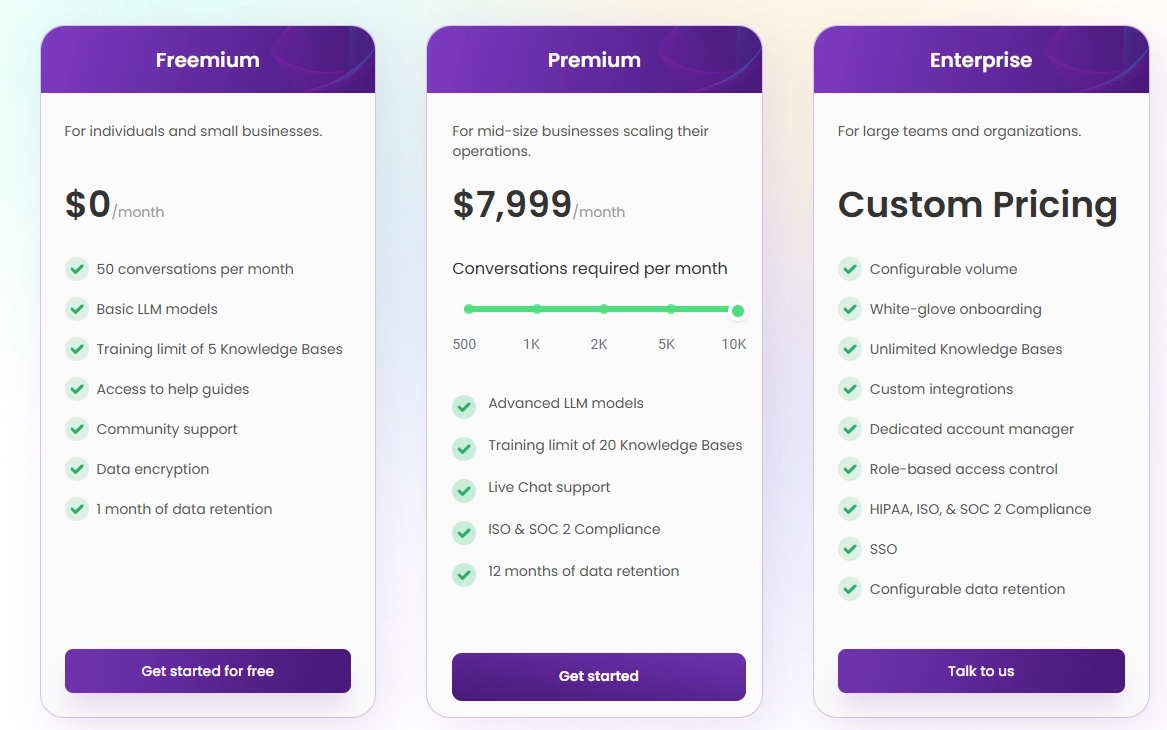Click checkmark icon beside White-glove onboarding
The image size is (1167, 730).
(850, 309)
